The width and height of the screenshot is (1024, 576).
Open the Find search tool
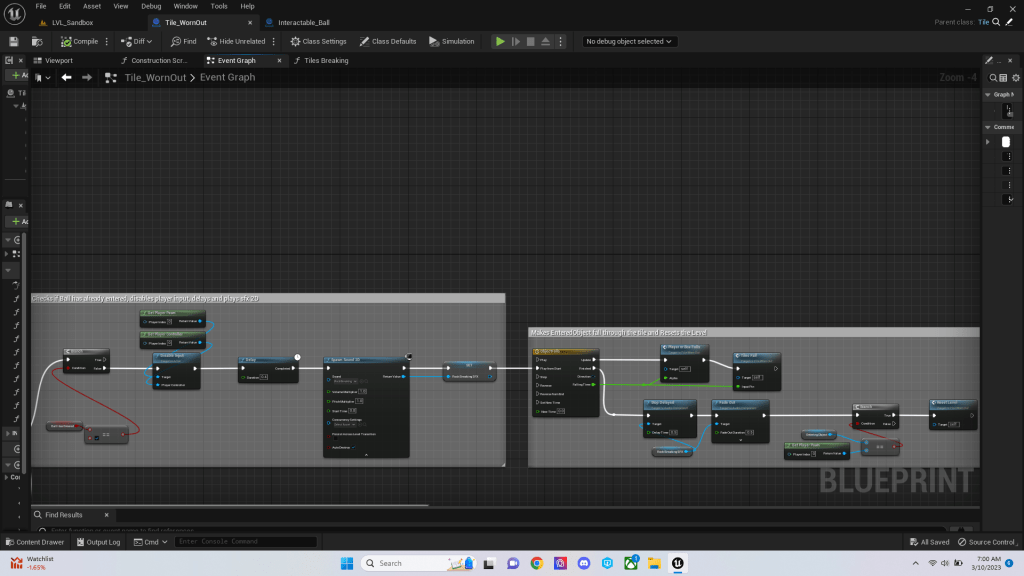point(183,41)
